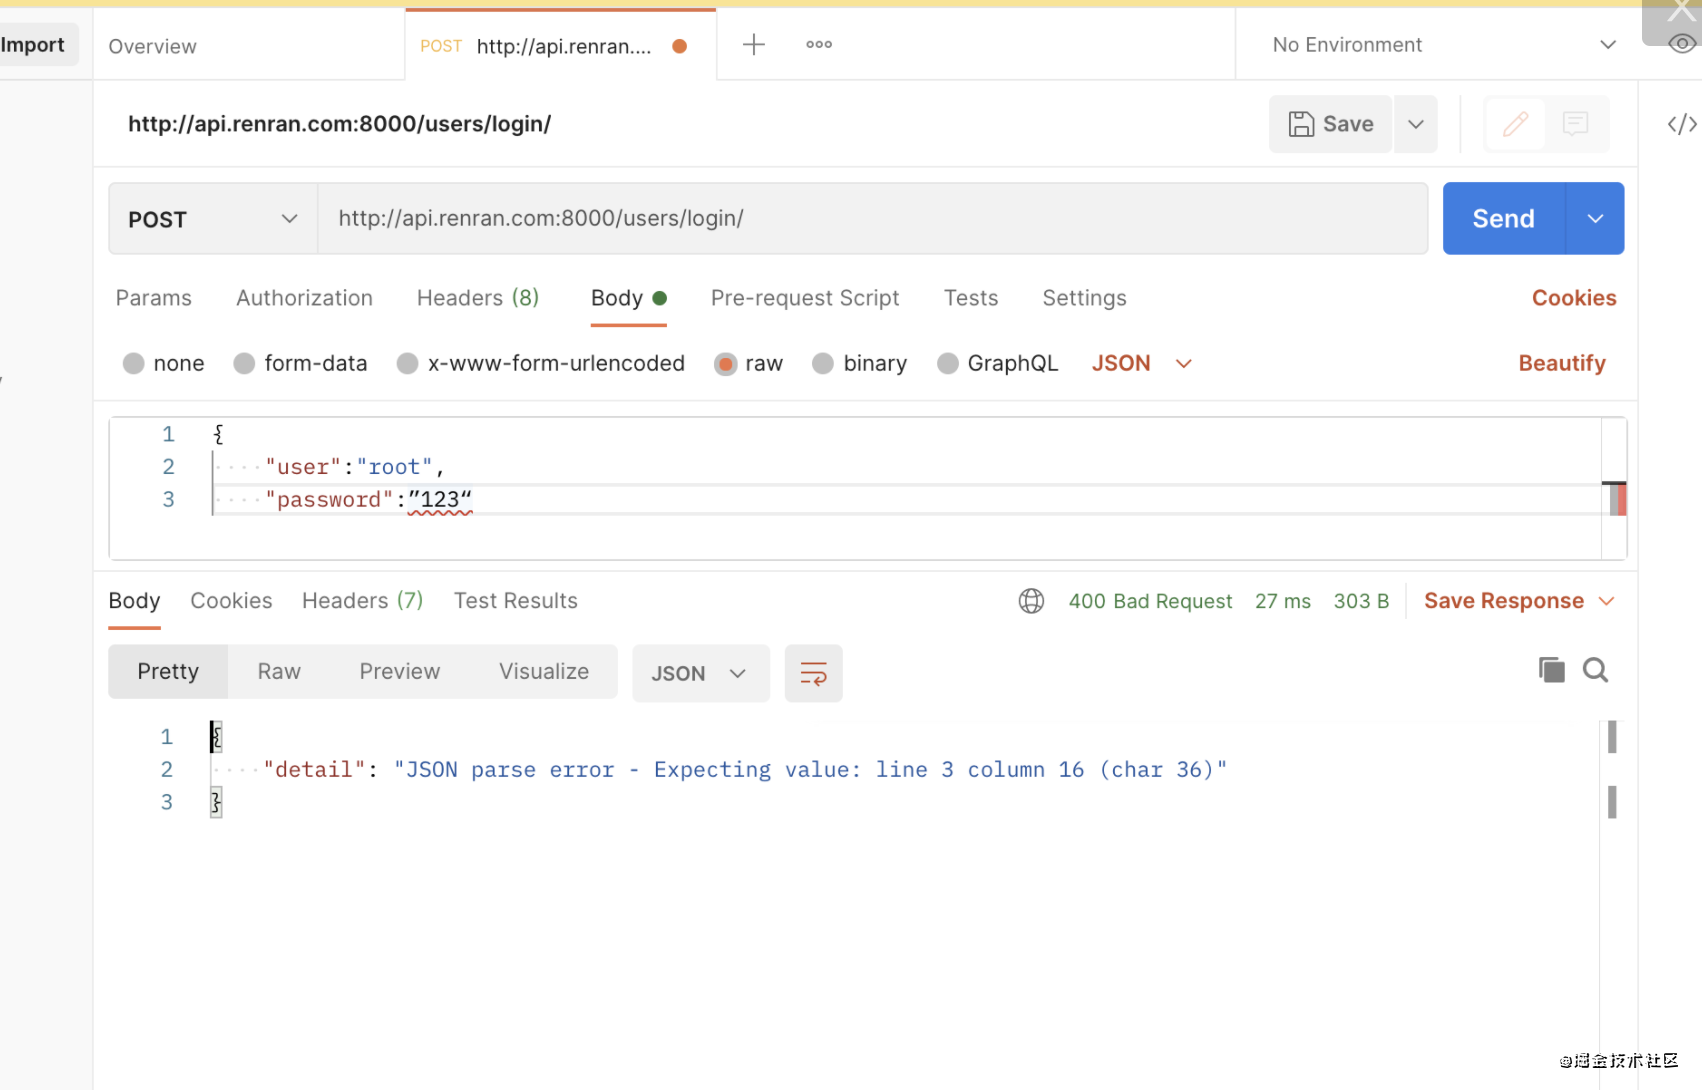Screen dimensions: 1702x1090
Task: Expand the POST method dropdown
Action: point(213,219)
